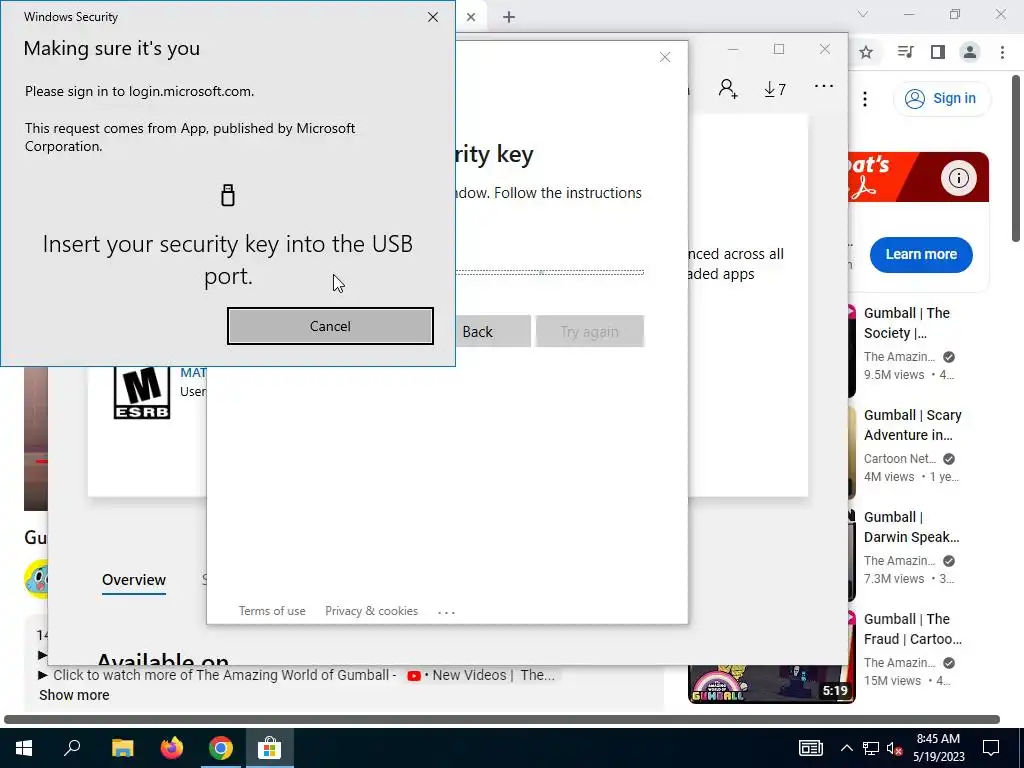Click Chrome vertical scrollbar
The width and height of the screenshot is (1024, 768).
point(1017,160)
